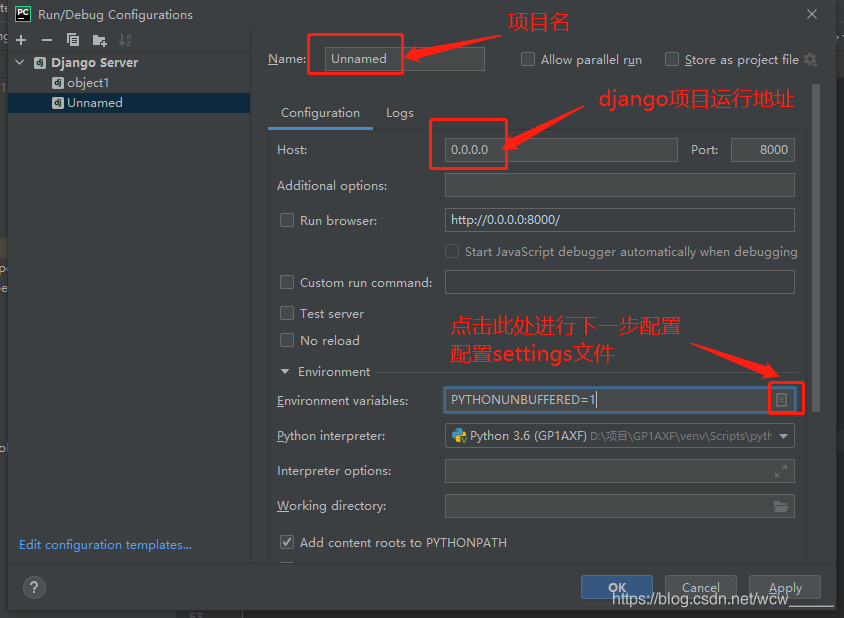Click Django icon beside object1
Viewport: 844px width, 618px height.
click(x=58, y=83)
